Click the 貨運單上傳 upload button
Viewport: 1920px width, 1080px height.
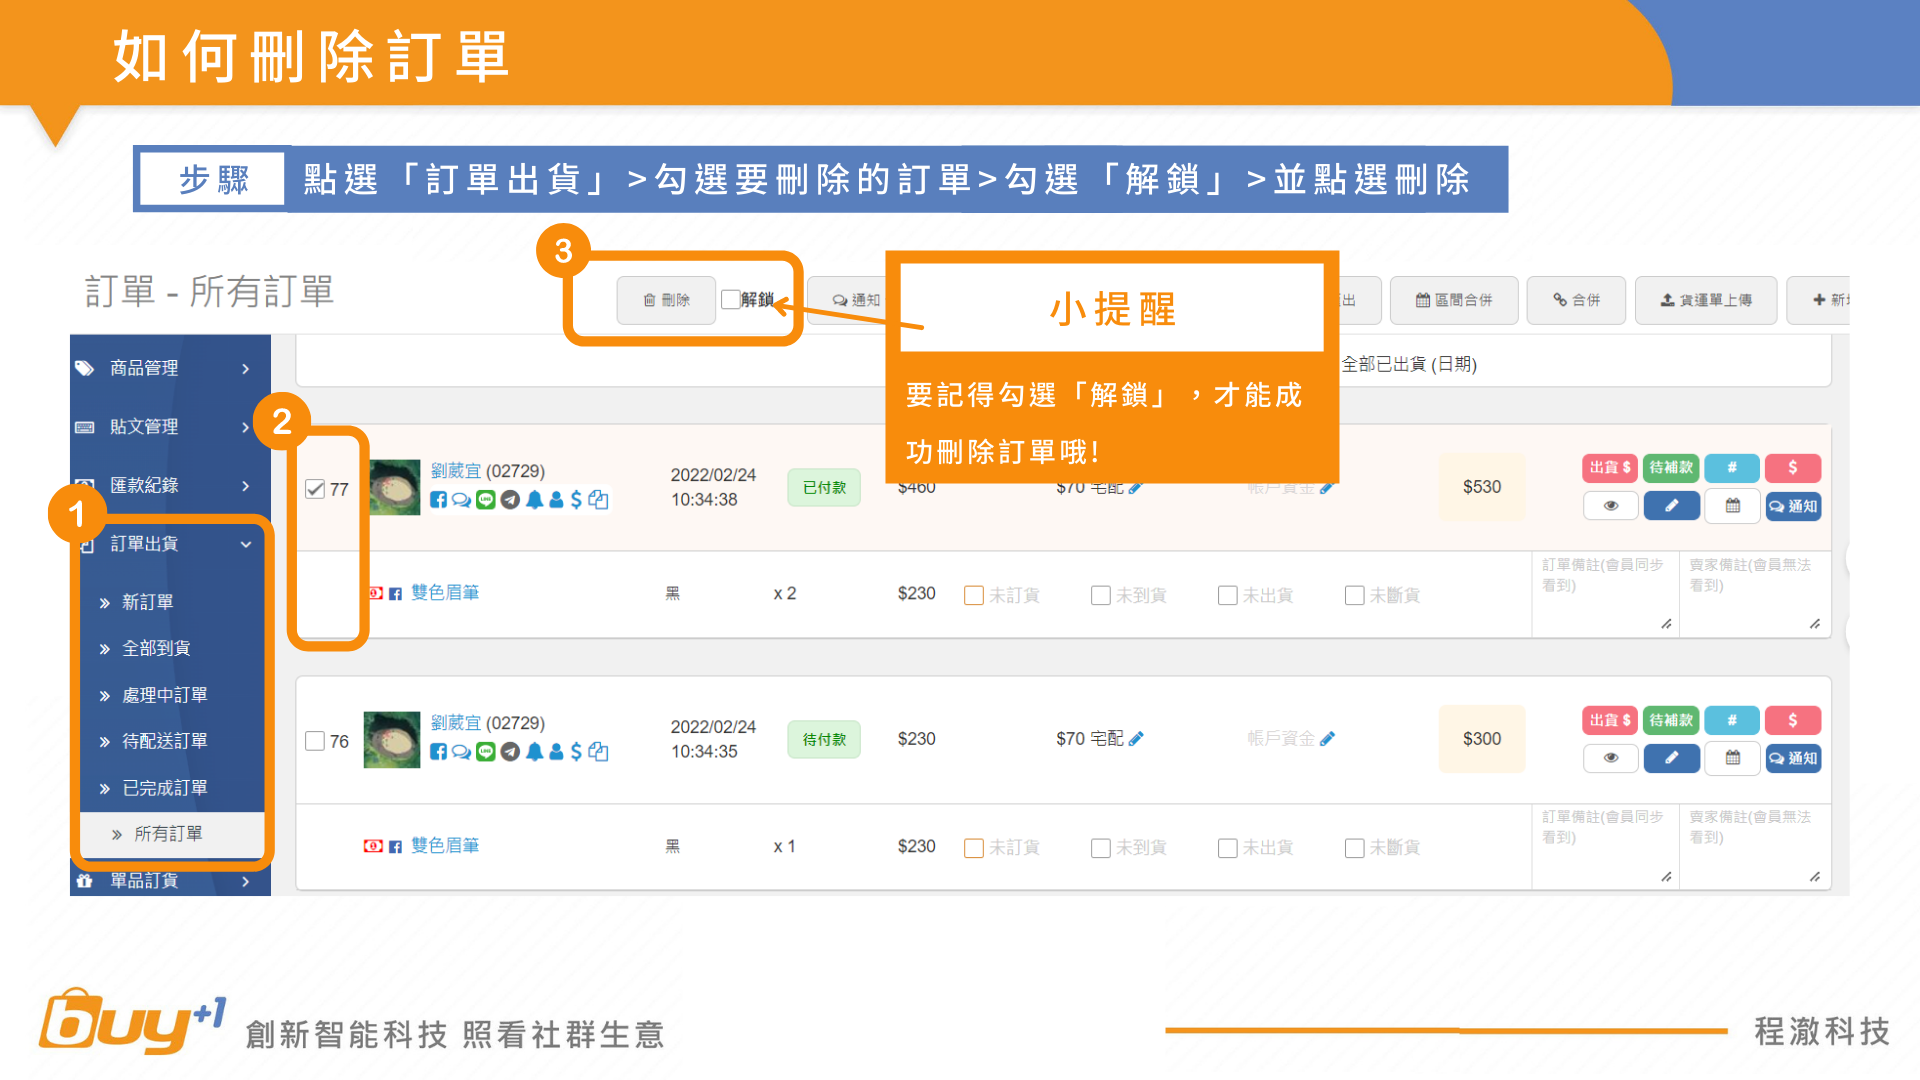coord(1706,300)
